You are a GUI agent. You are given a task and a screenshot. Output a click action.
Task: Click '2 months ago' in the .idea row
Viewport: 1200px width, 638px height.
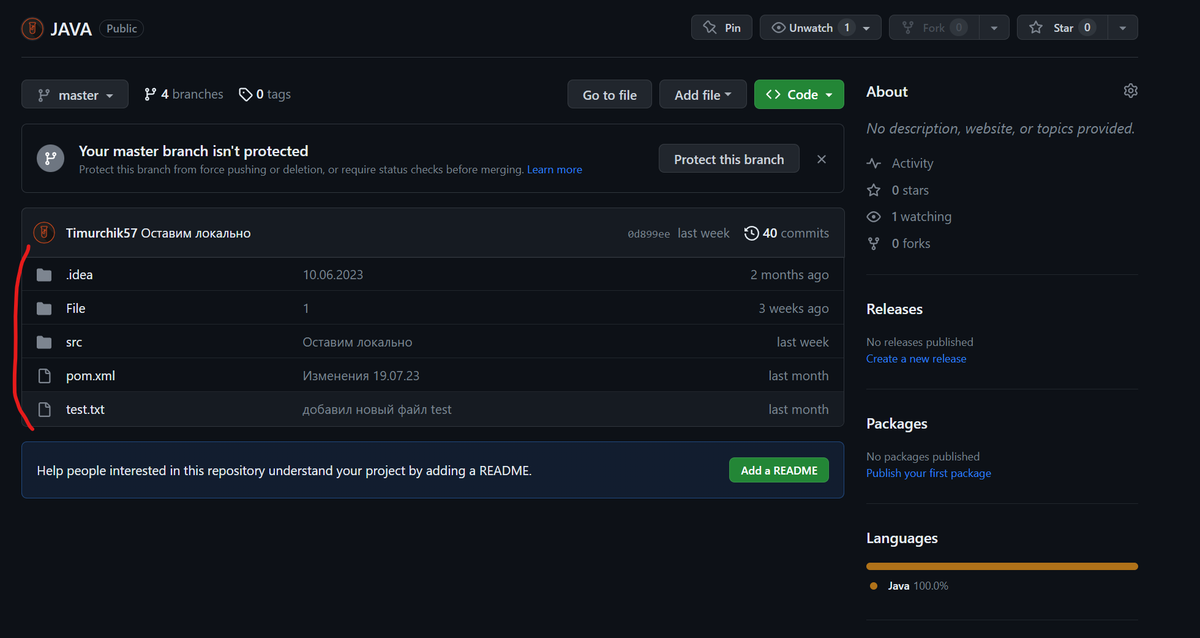coord(790,275)
